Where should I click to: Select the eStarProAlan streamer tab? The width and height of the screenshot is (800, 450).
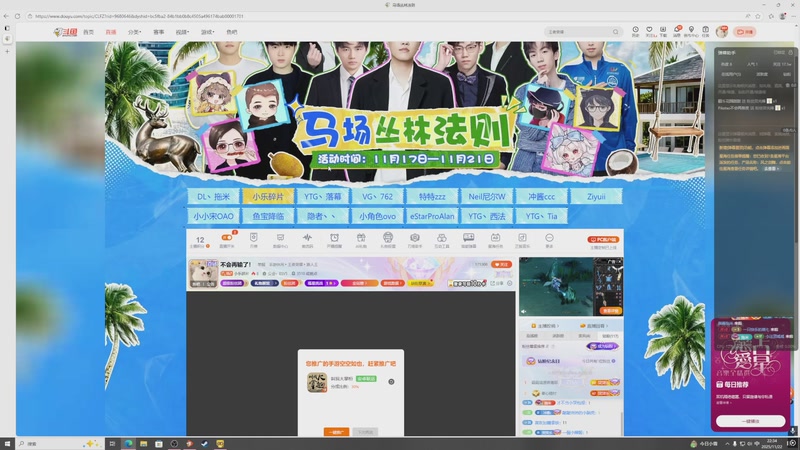(x=432, y=216)
